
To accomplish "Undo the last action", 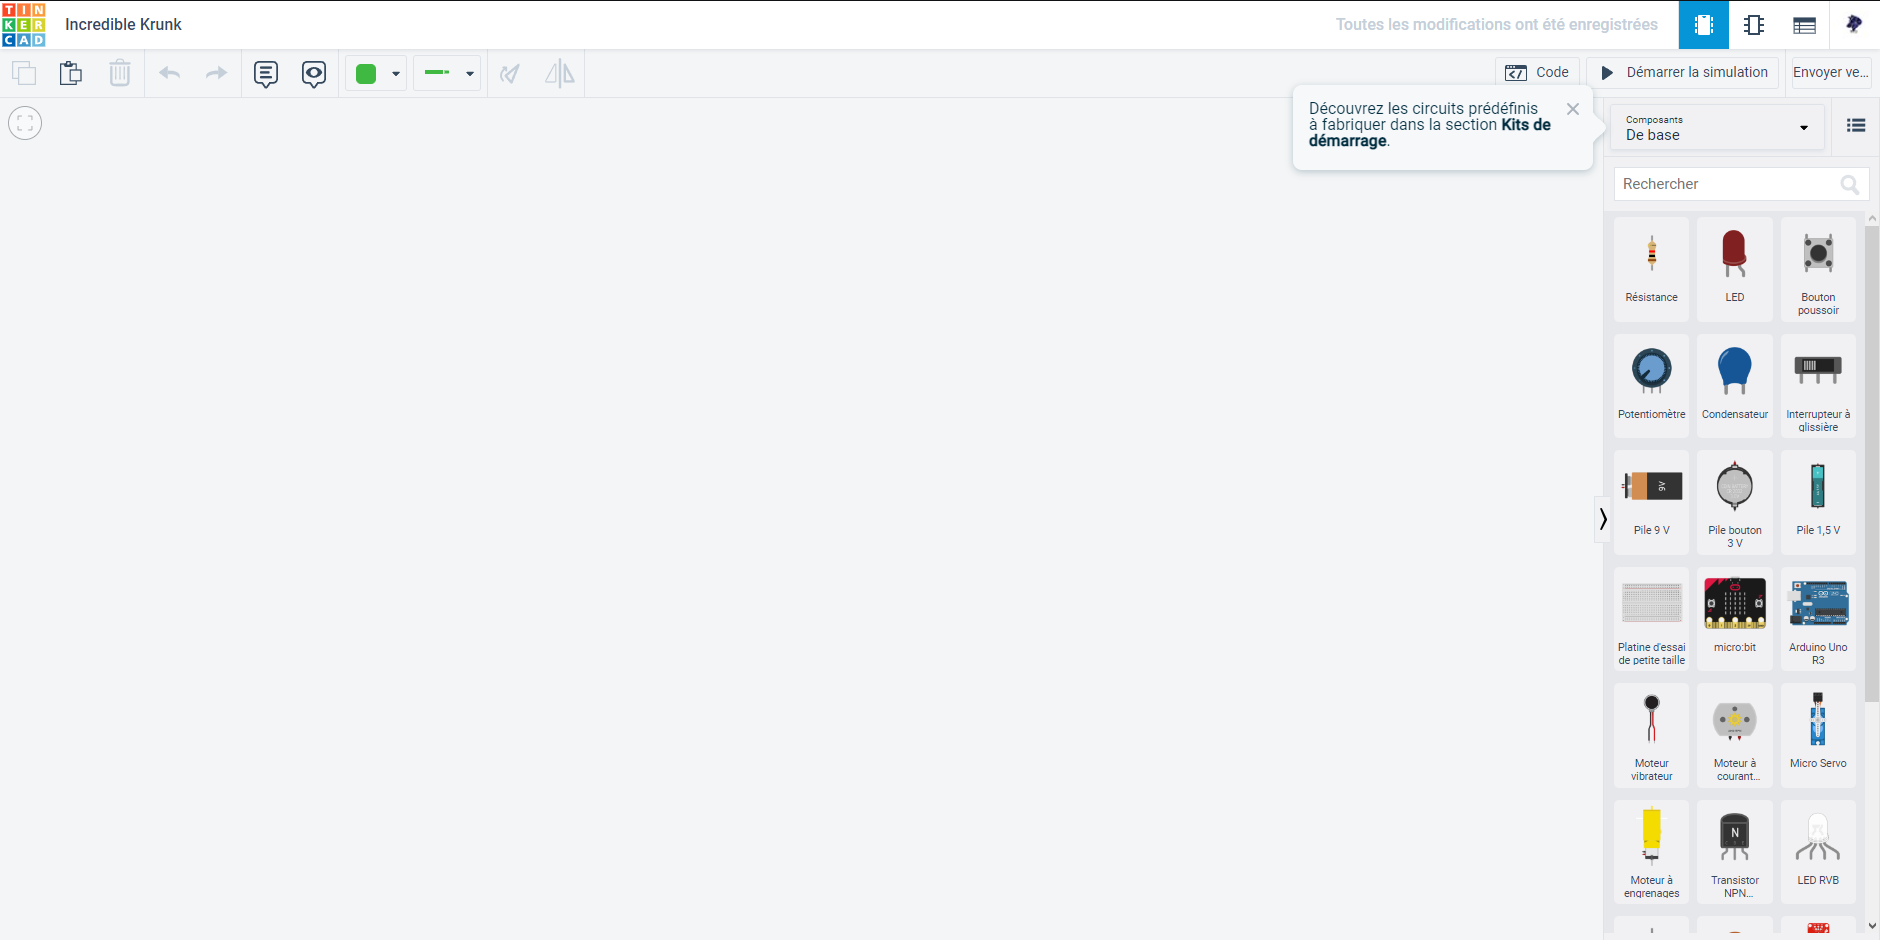I will click(170, 73).
